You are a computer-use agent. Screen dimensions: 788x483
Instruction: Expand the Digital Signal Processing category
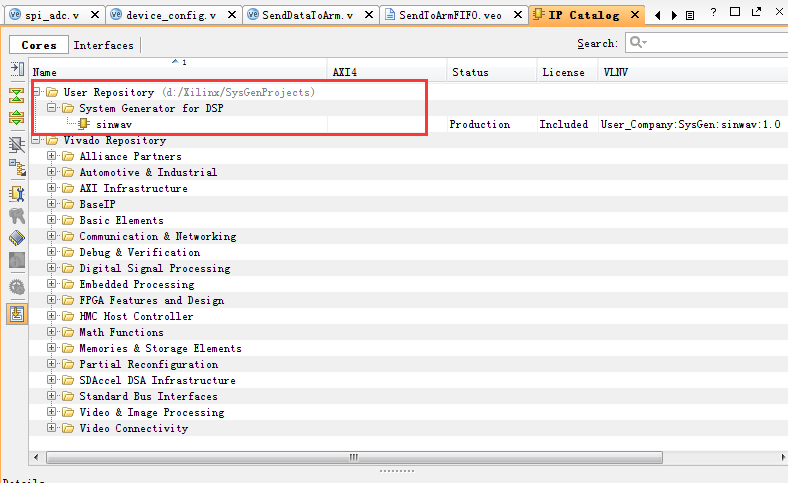pyautogui.click(x=52, y=268)
